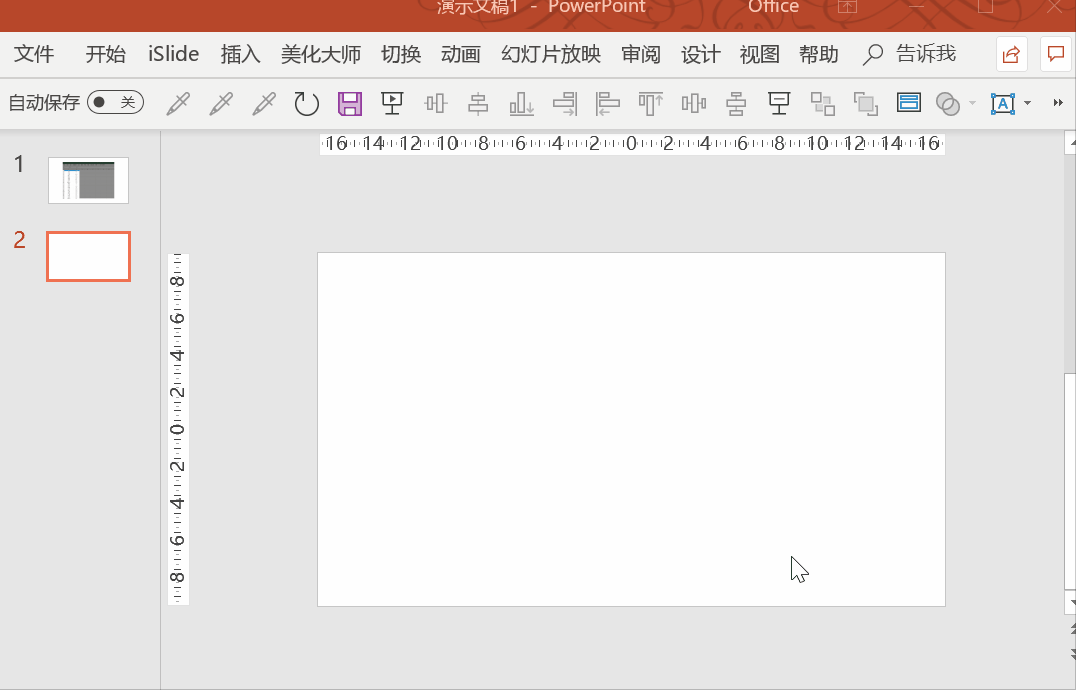Select the blank slide 2 thumbnail
This screenshot has width=1076, height=690.
pyautogui.click(x=89, y=257)
